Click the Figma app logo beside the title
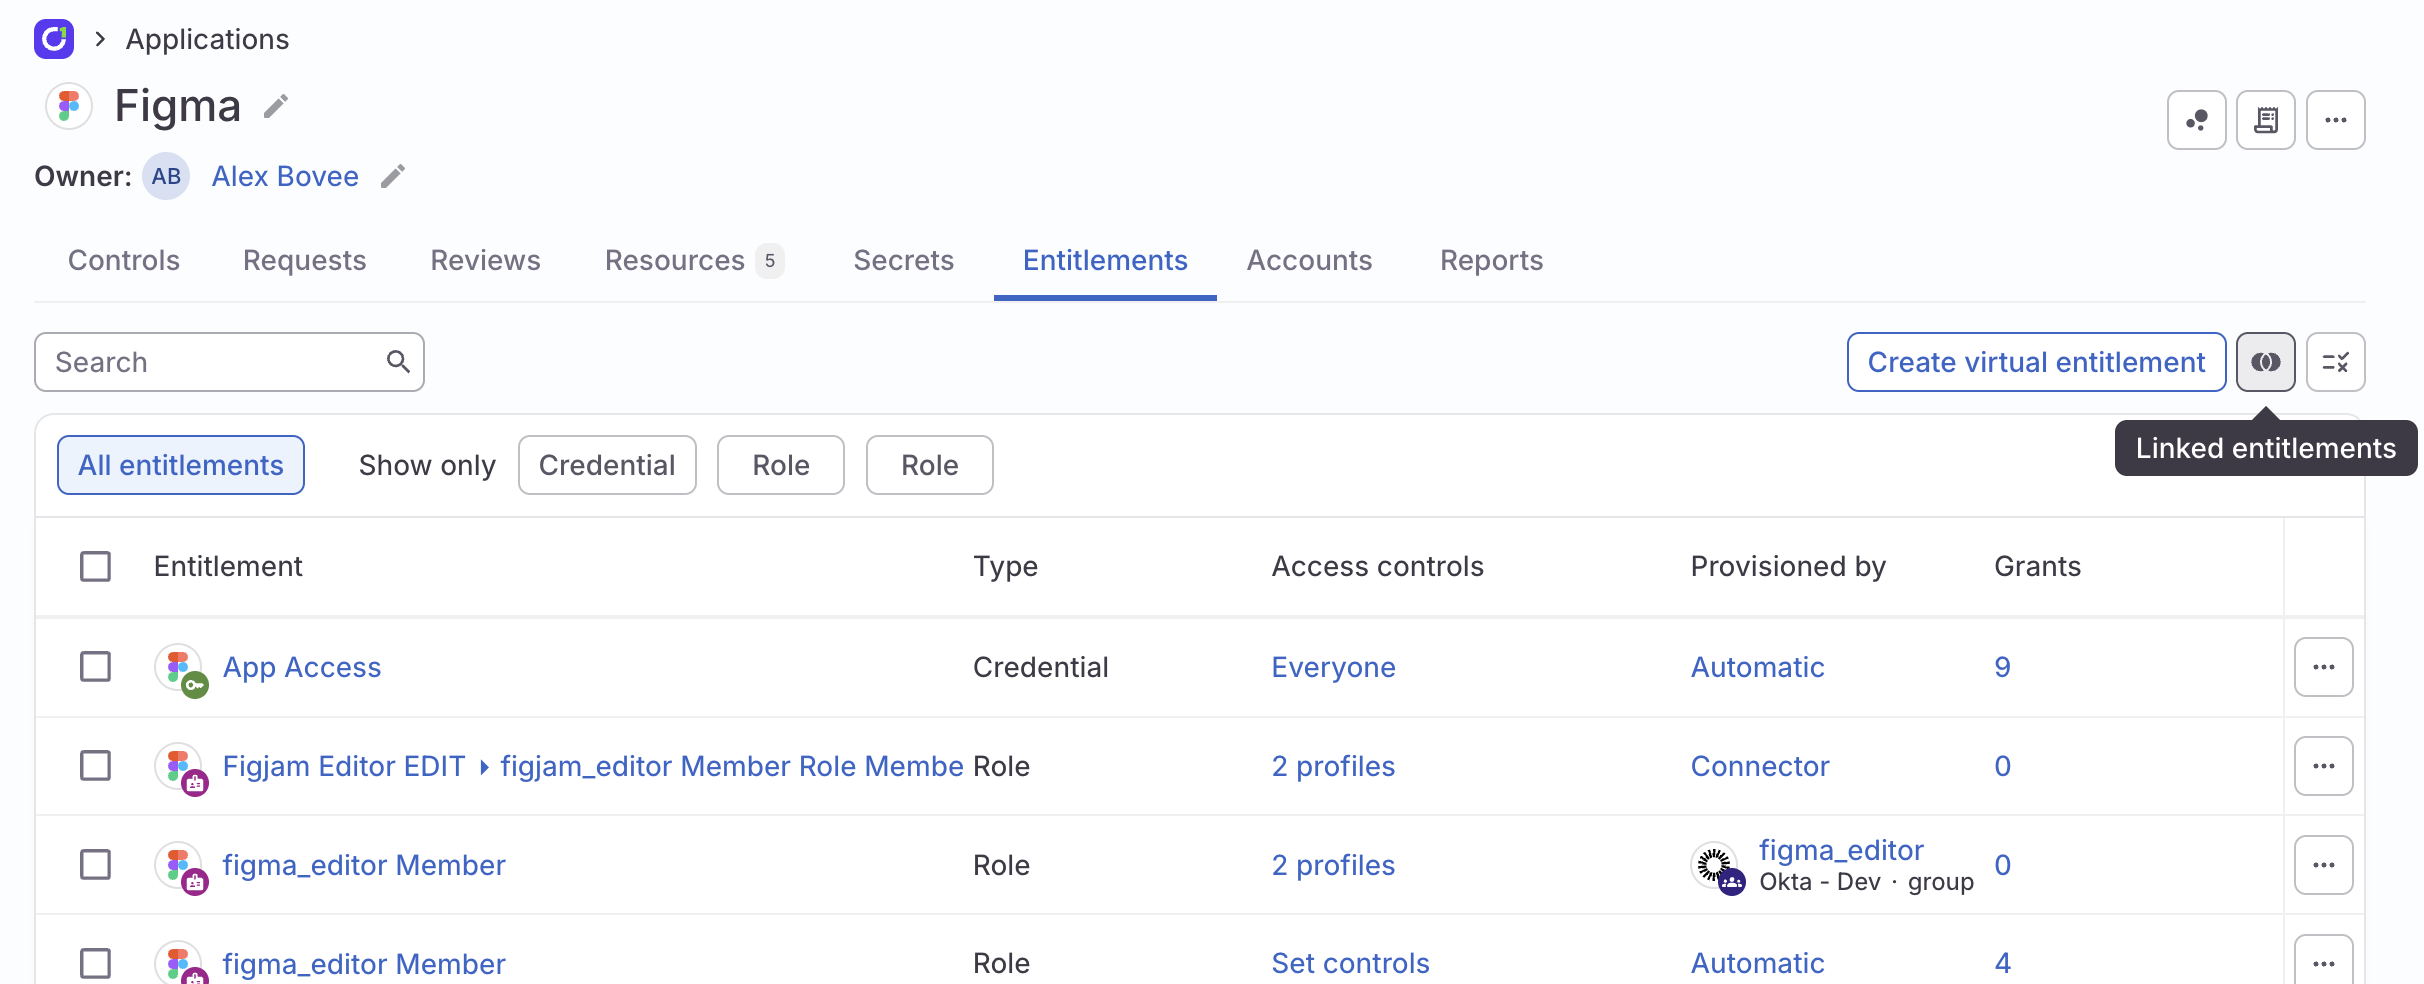Image resolution: width=2424 pixels, height=984 pixels. (x=68, y=105)
